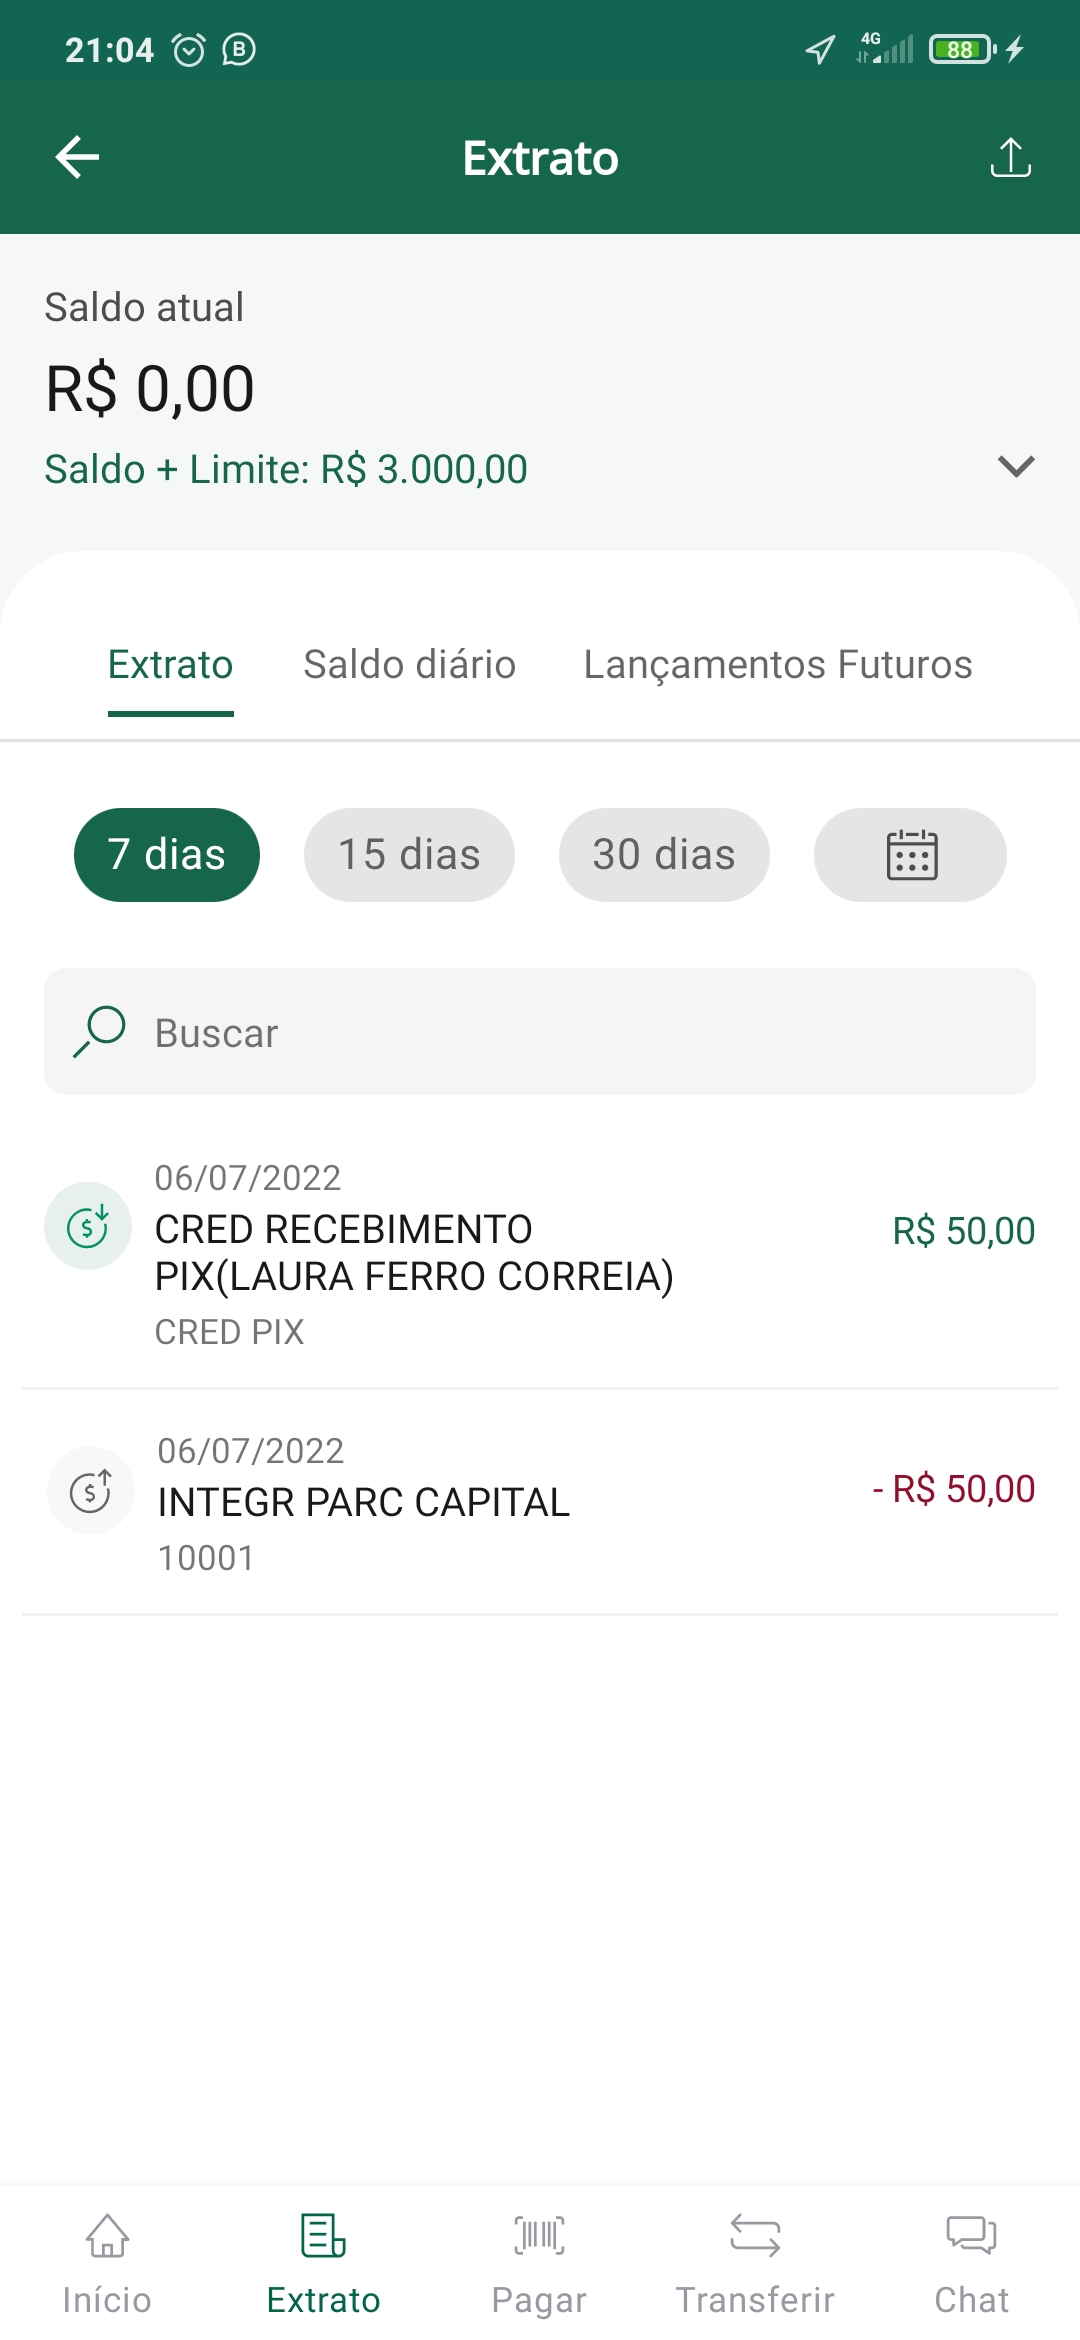Screen dimensions: 1080x2340
Task: Select the 7 dias filter
Action: tap(167, 855)
